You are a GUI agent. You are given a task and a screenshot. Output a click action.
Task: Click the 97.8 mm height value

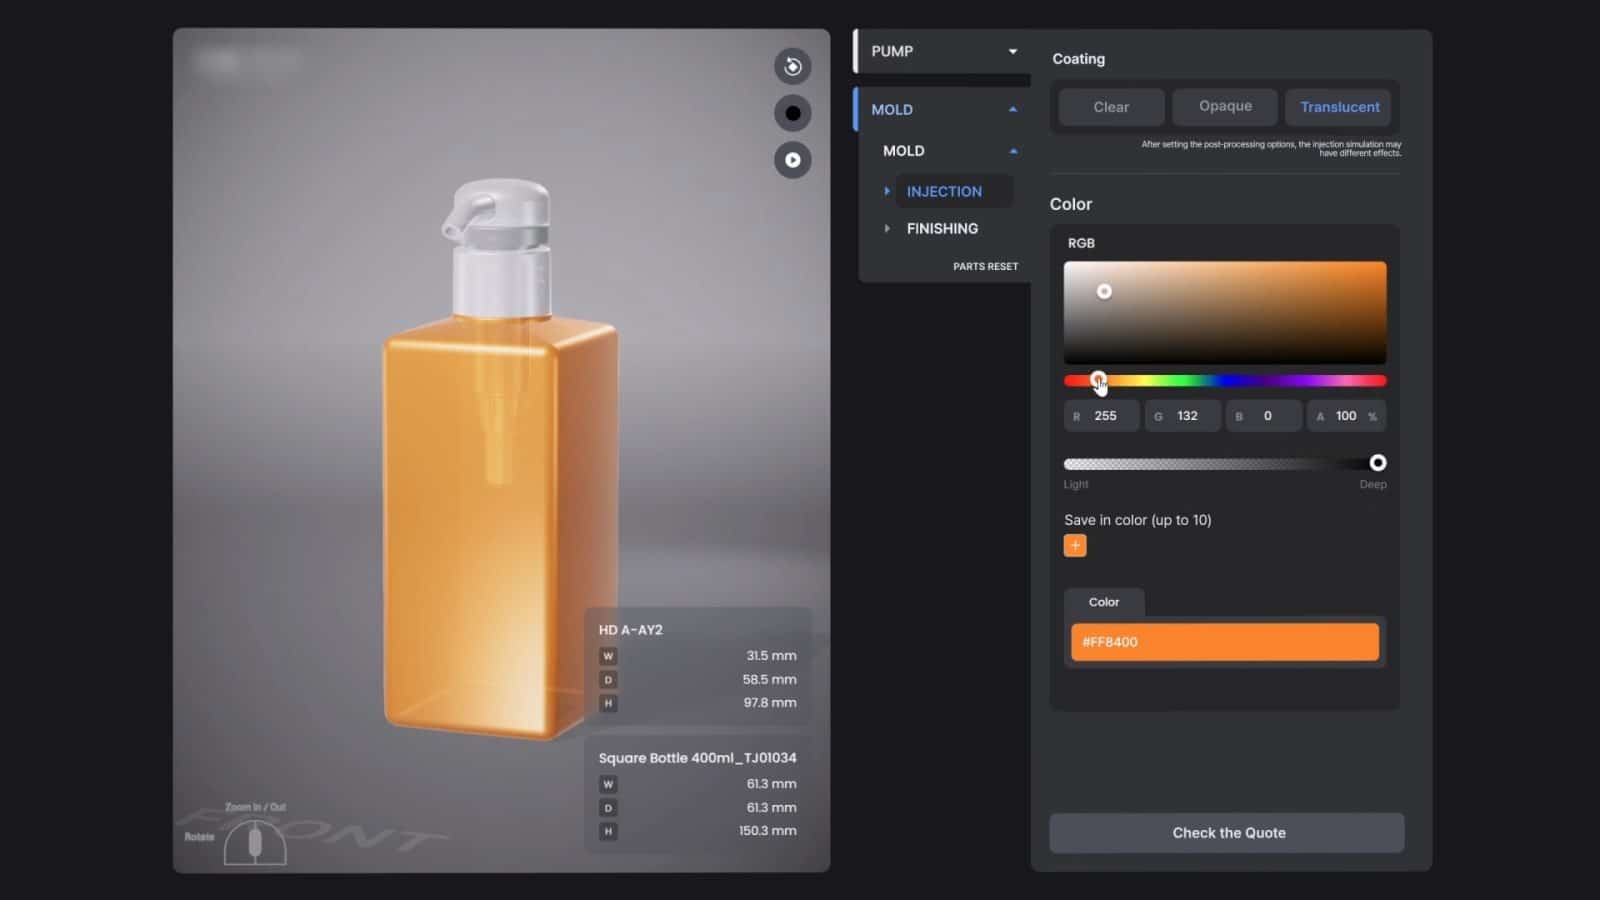pos(770,703)
